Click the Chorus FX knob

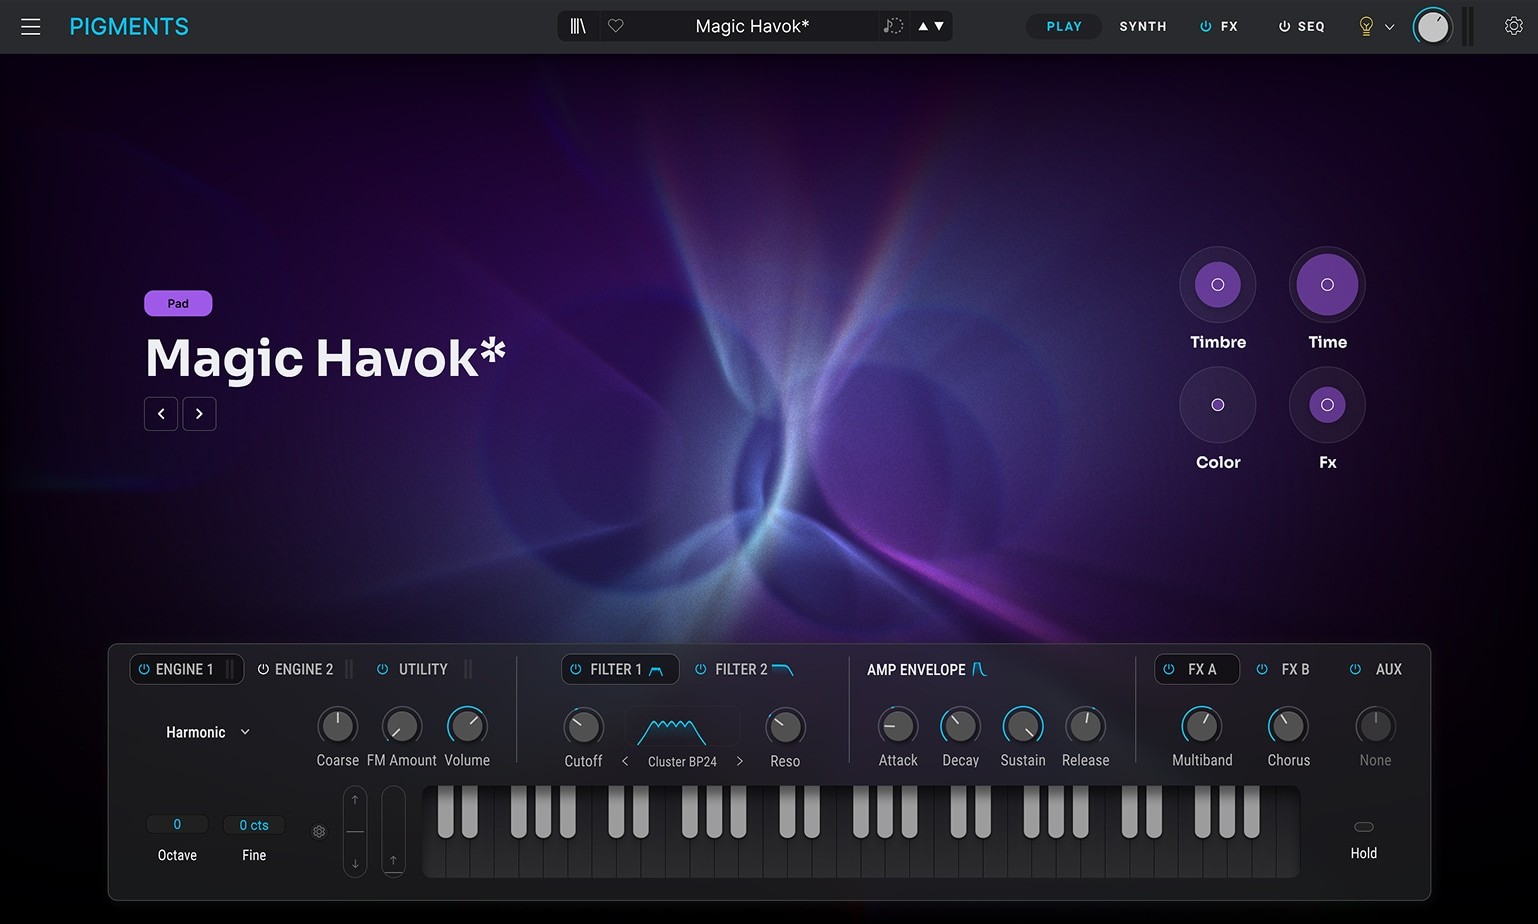click(x=1288, y=726)
